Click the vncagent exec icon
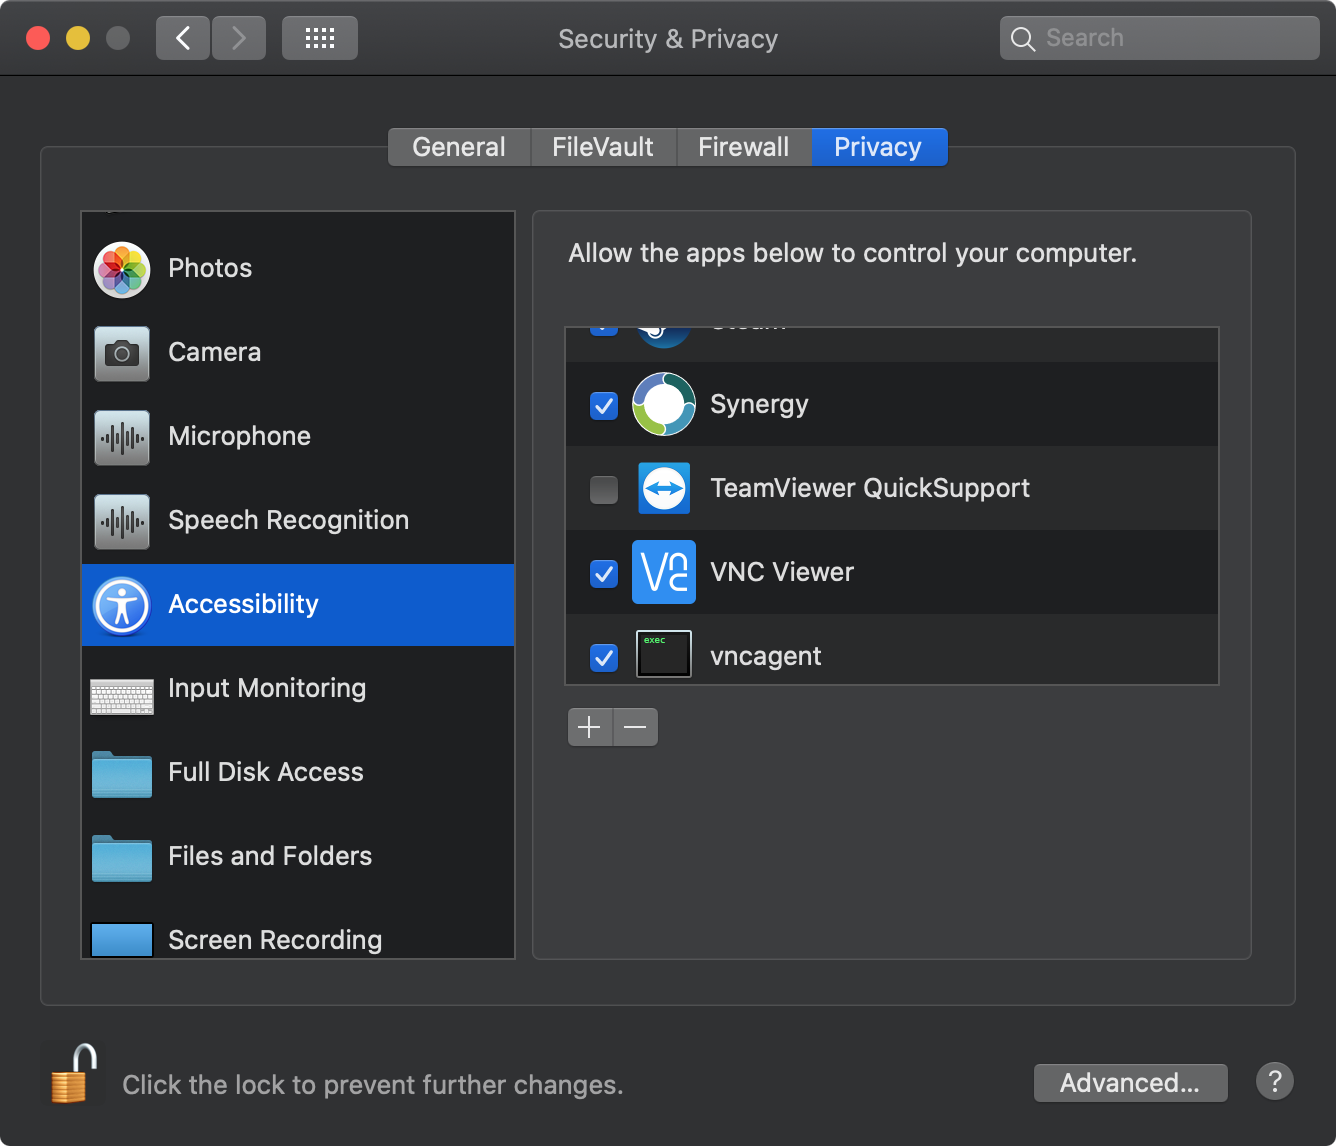The width and height of the screenshot is (1336, 1146). point(664,654)
